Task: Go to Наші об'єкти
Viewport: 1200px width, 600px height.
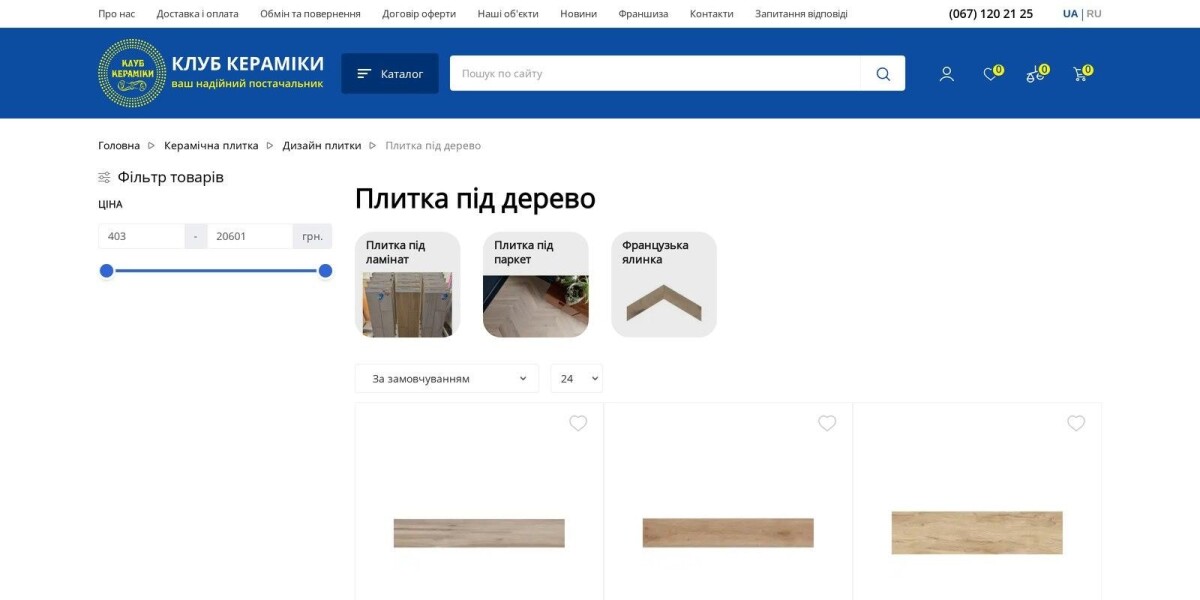Action: coord(508,14)
